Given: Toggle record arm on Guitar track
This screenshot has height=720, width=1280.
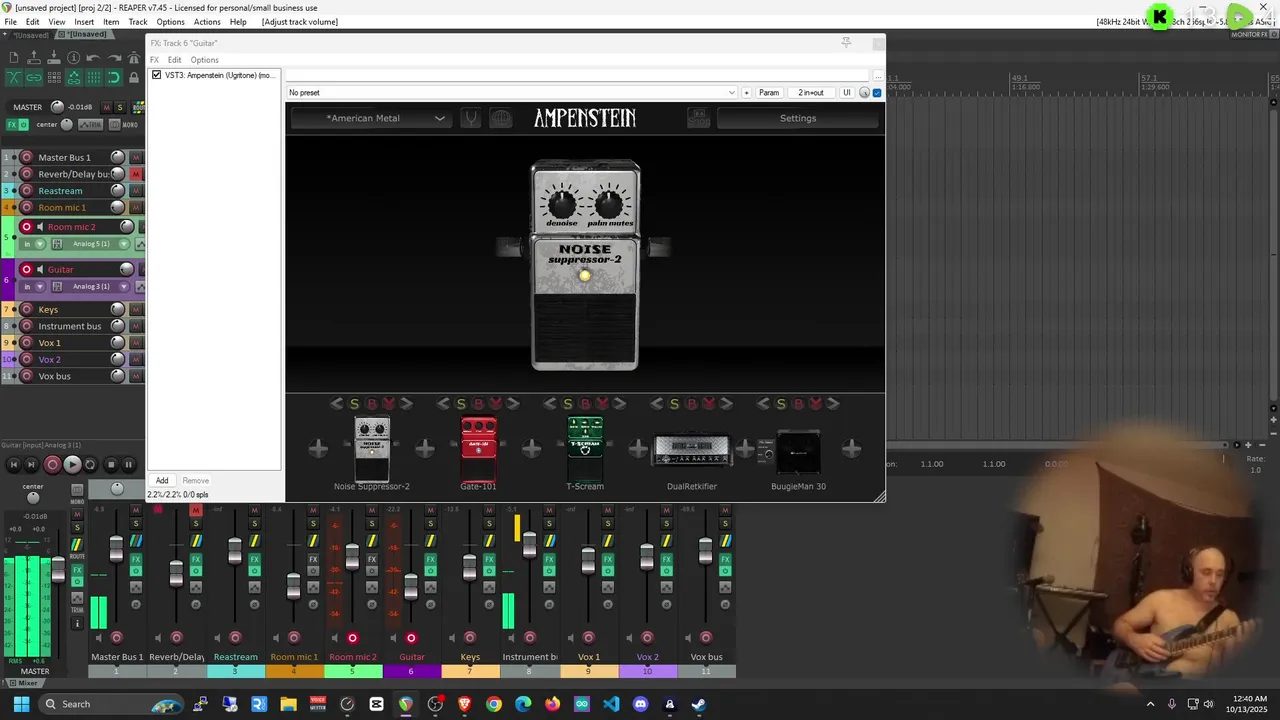Looking at the screenshot, I should point(27,269).
